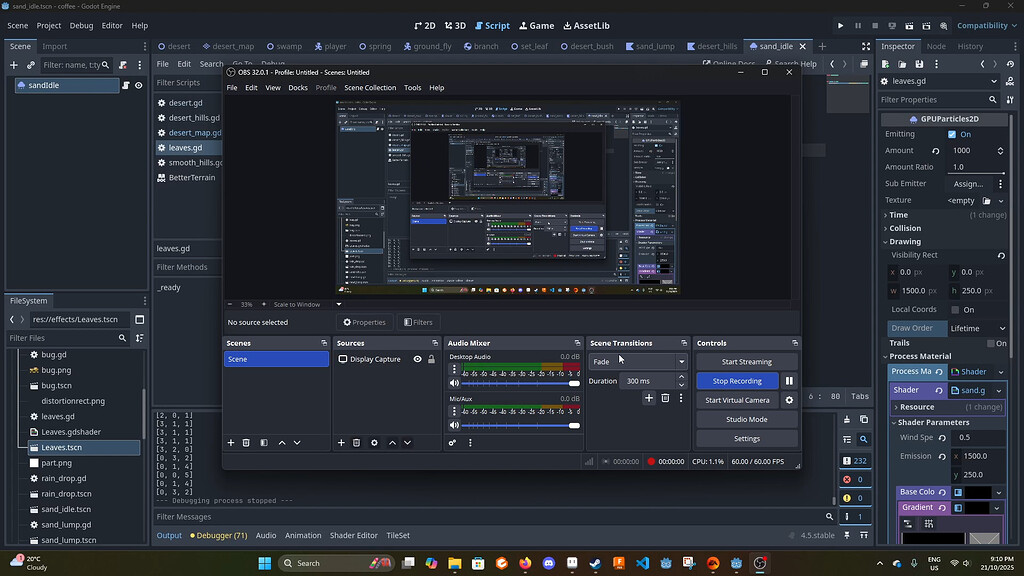Click Start Streaming in OBS

(x=746, y=362)
